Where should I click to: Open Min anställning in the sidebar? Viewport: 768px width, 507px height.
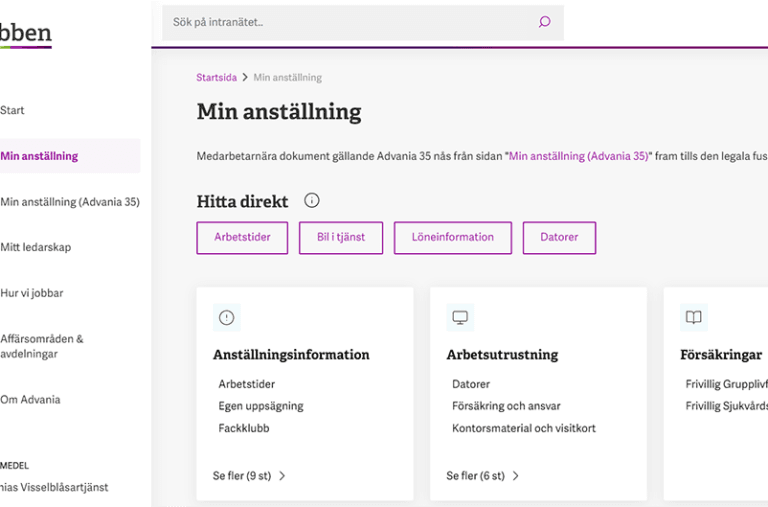(40, 156)
